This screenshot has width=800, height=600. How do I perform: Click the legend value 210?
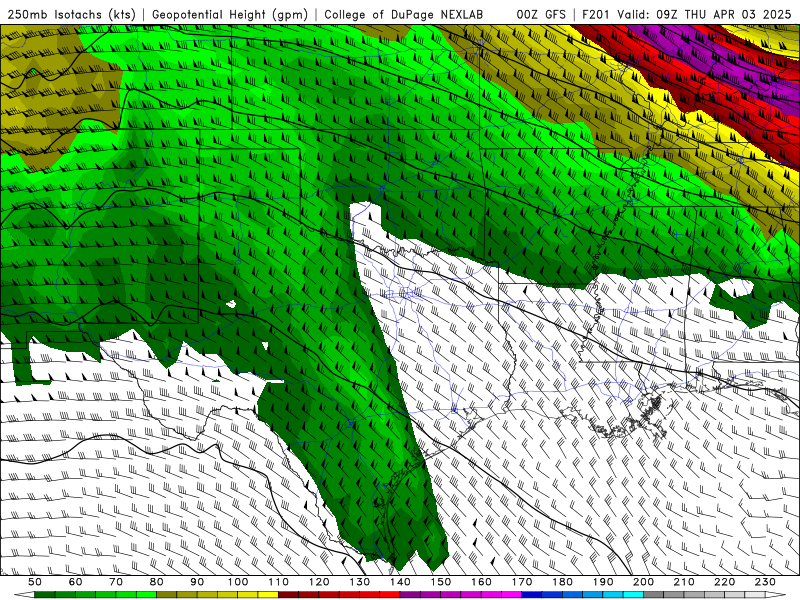coord(684,582)
